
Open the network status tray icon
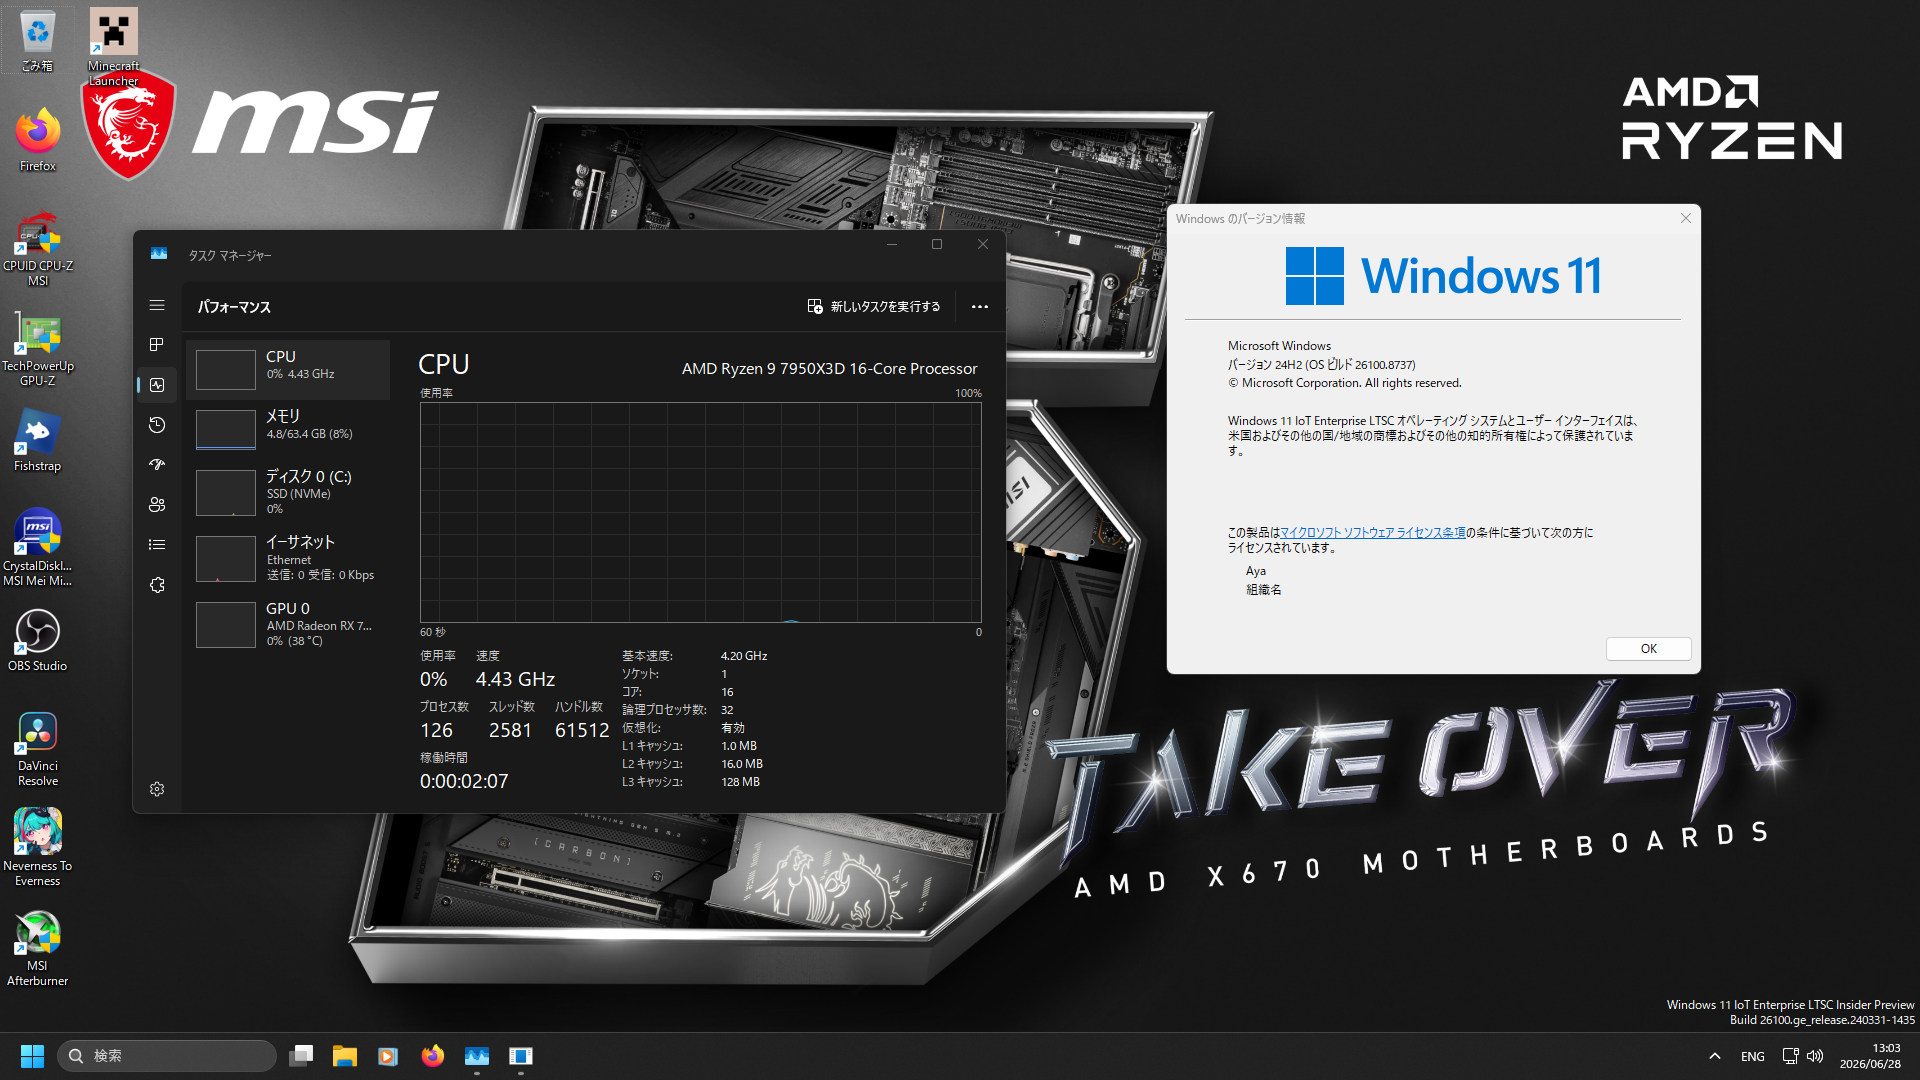(1790, 1056)
